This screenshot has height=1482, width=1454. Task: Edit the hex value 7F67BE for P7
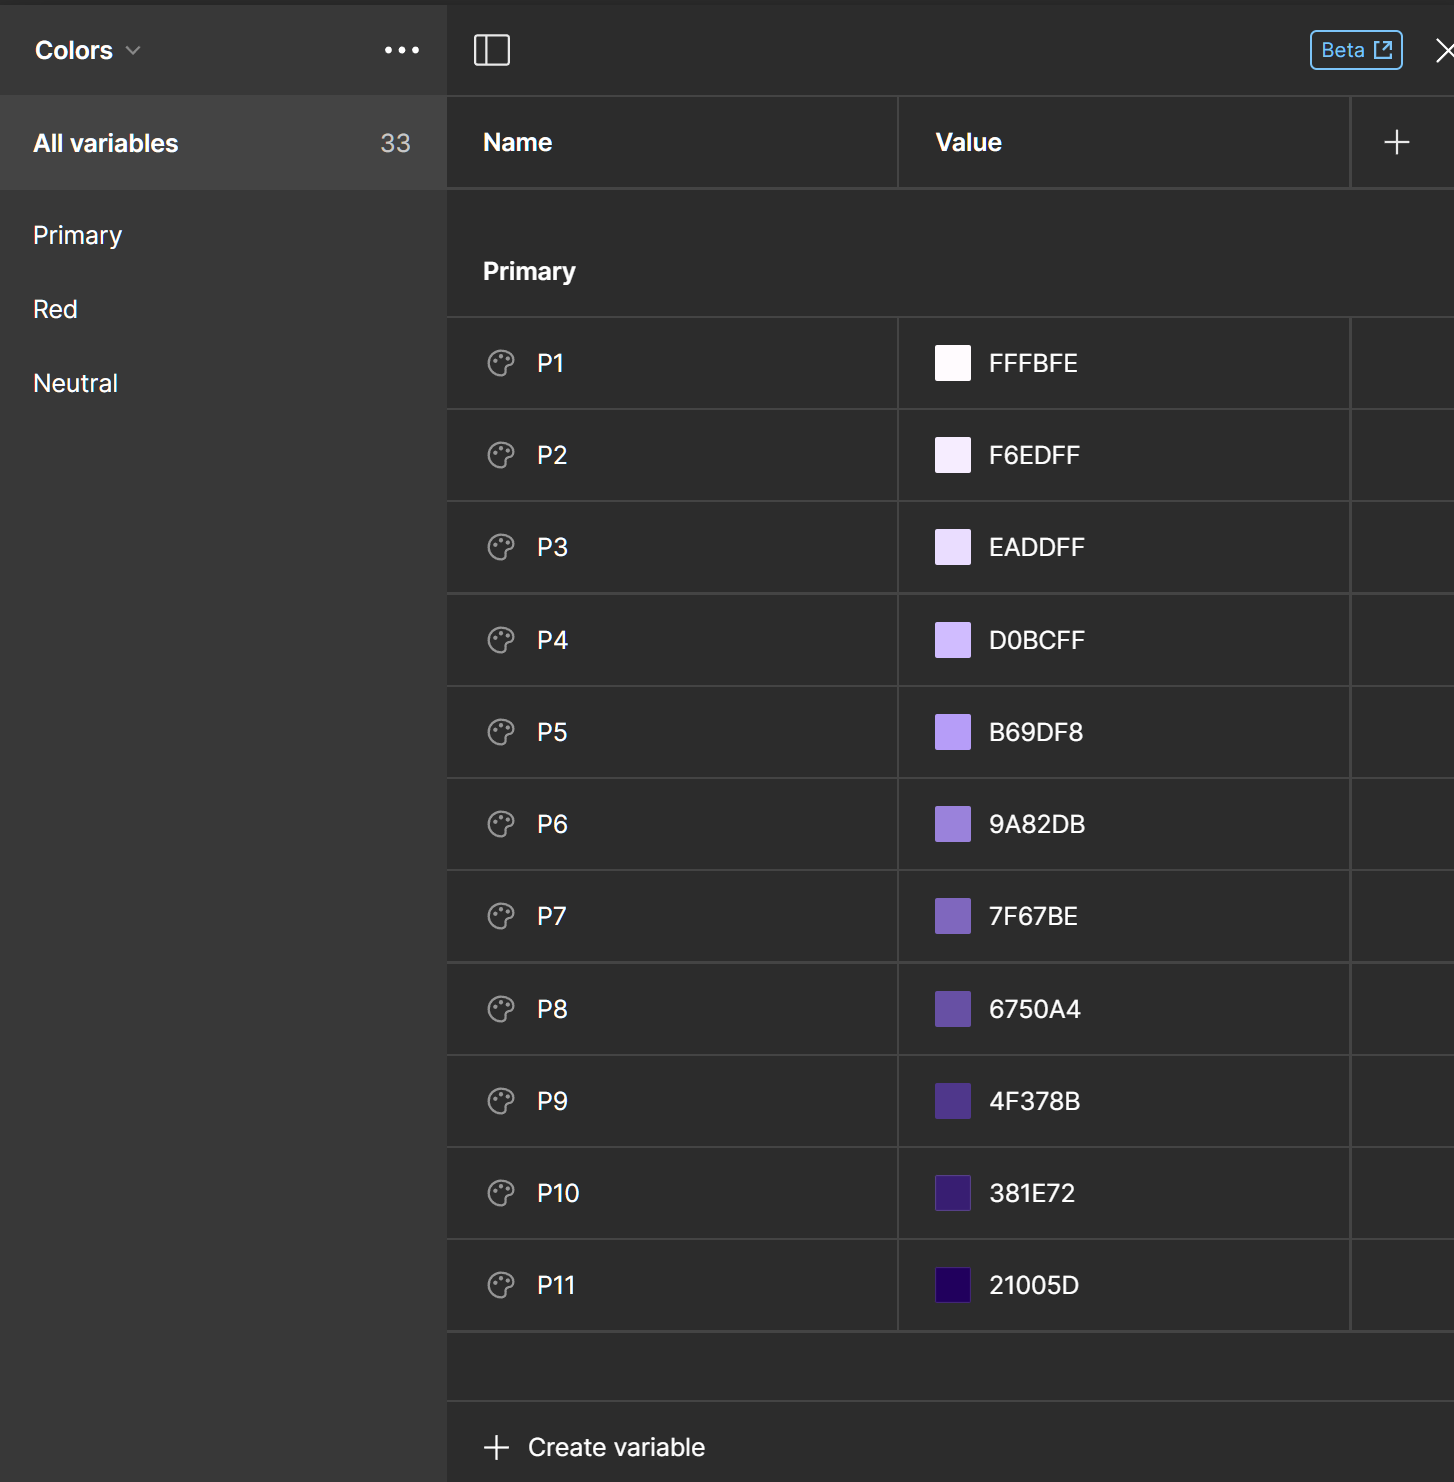click(1033, 916)
